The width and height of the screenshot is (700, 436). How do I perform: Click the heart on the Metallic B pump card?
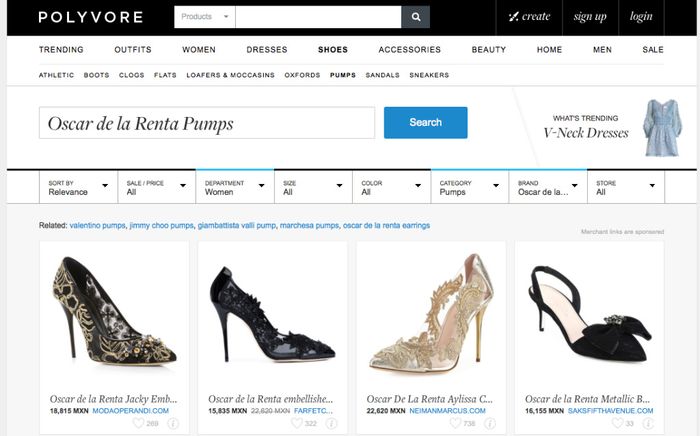tap(617, 423)
